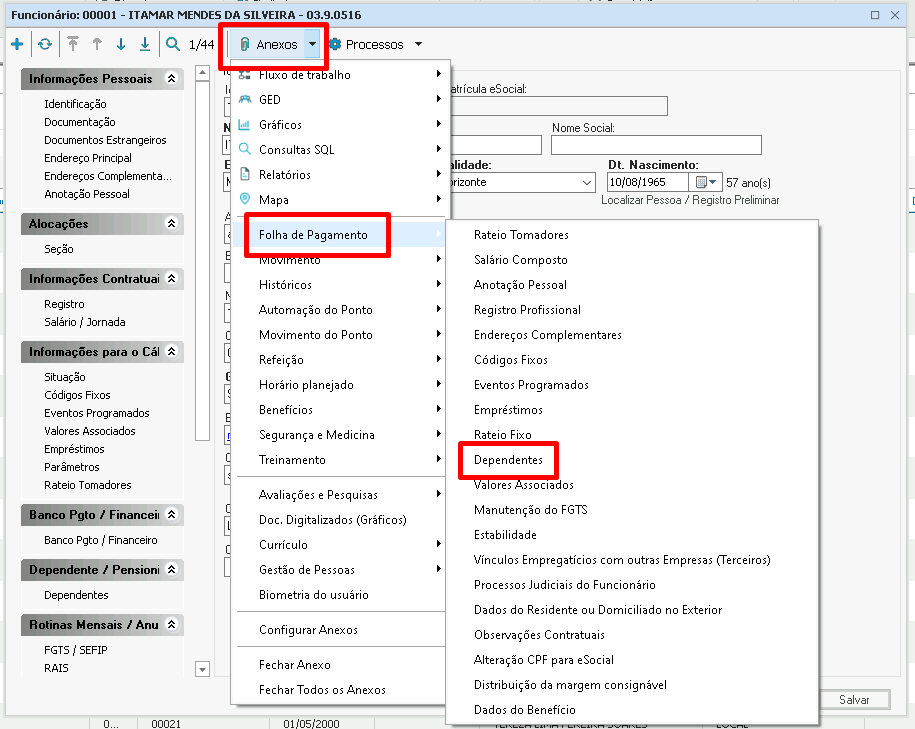The width and height of the screenshot is (915, 729).
Task: Select Fechar Todos os Anexos
Action: 340,690
